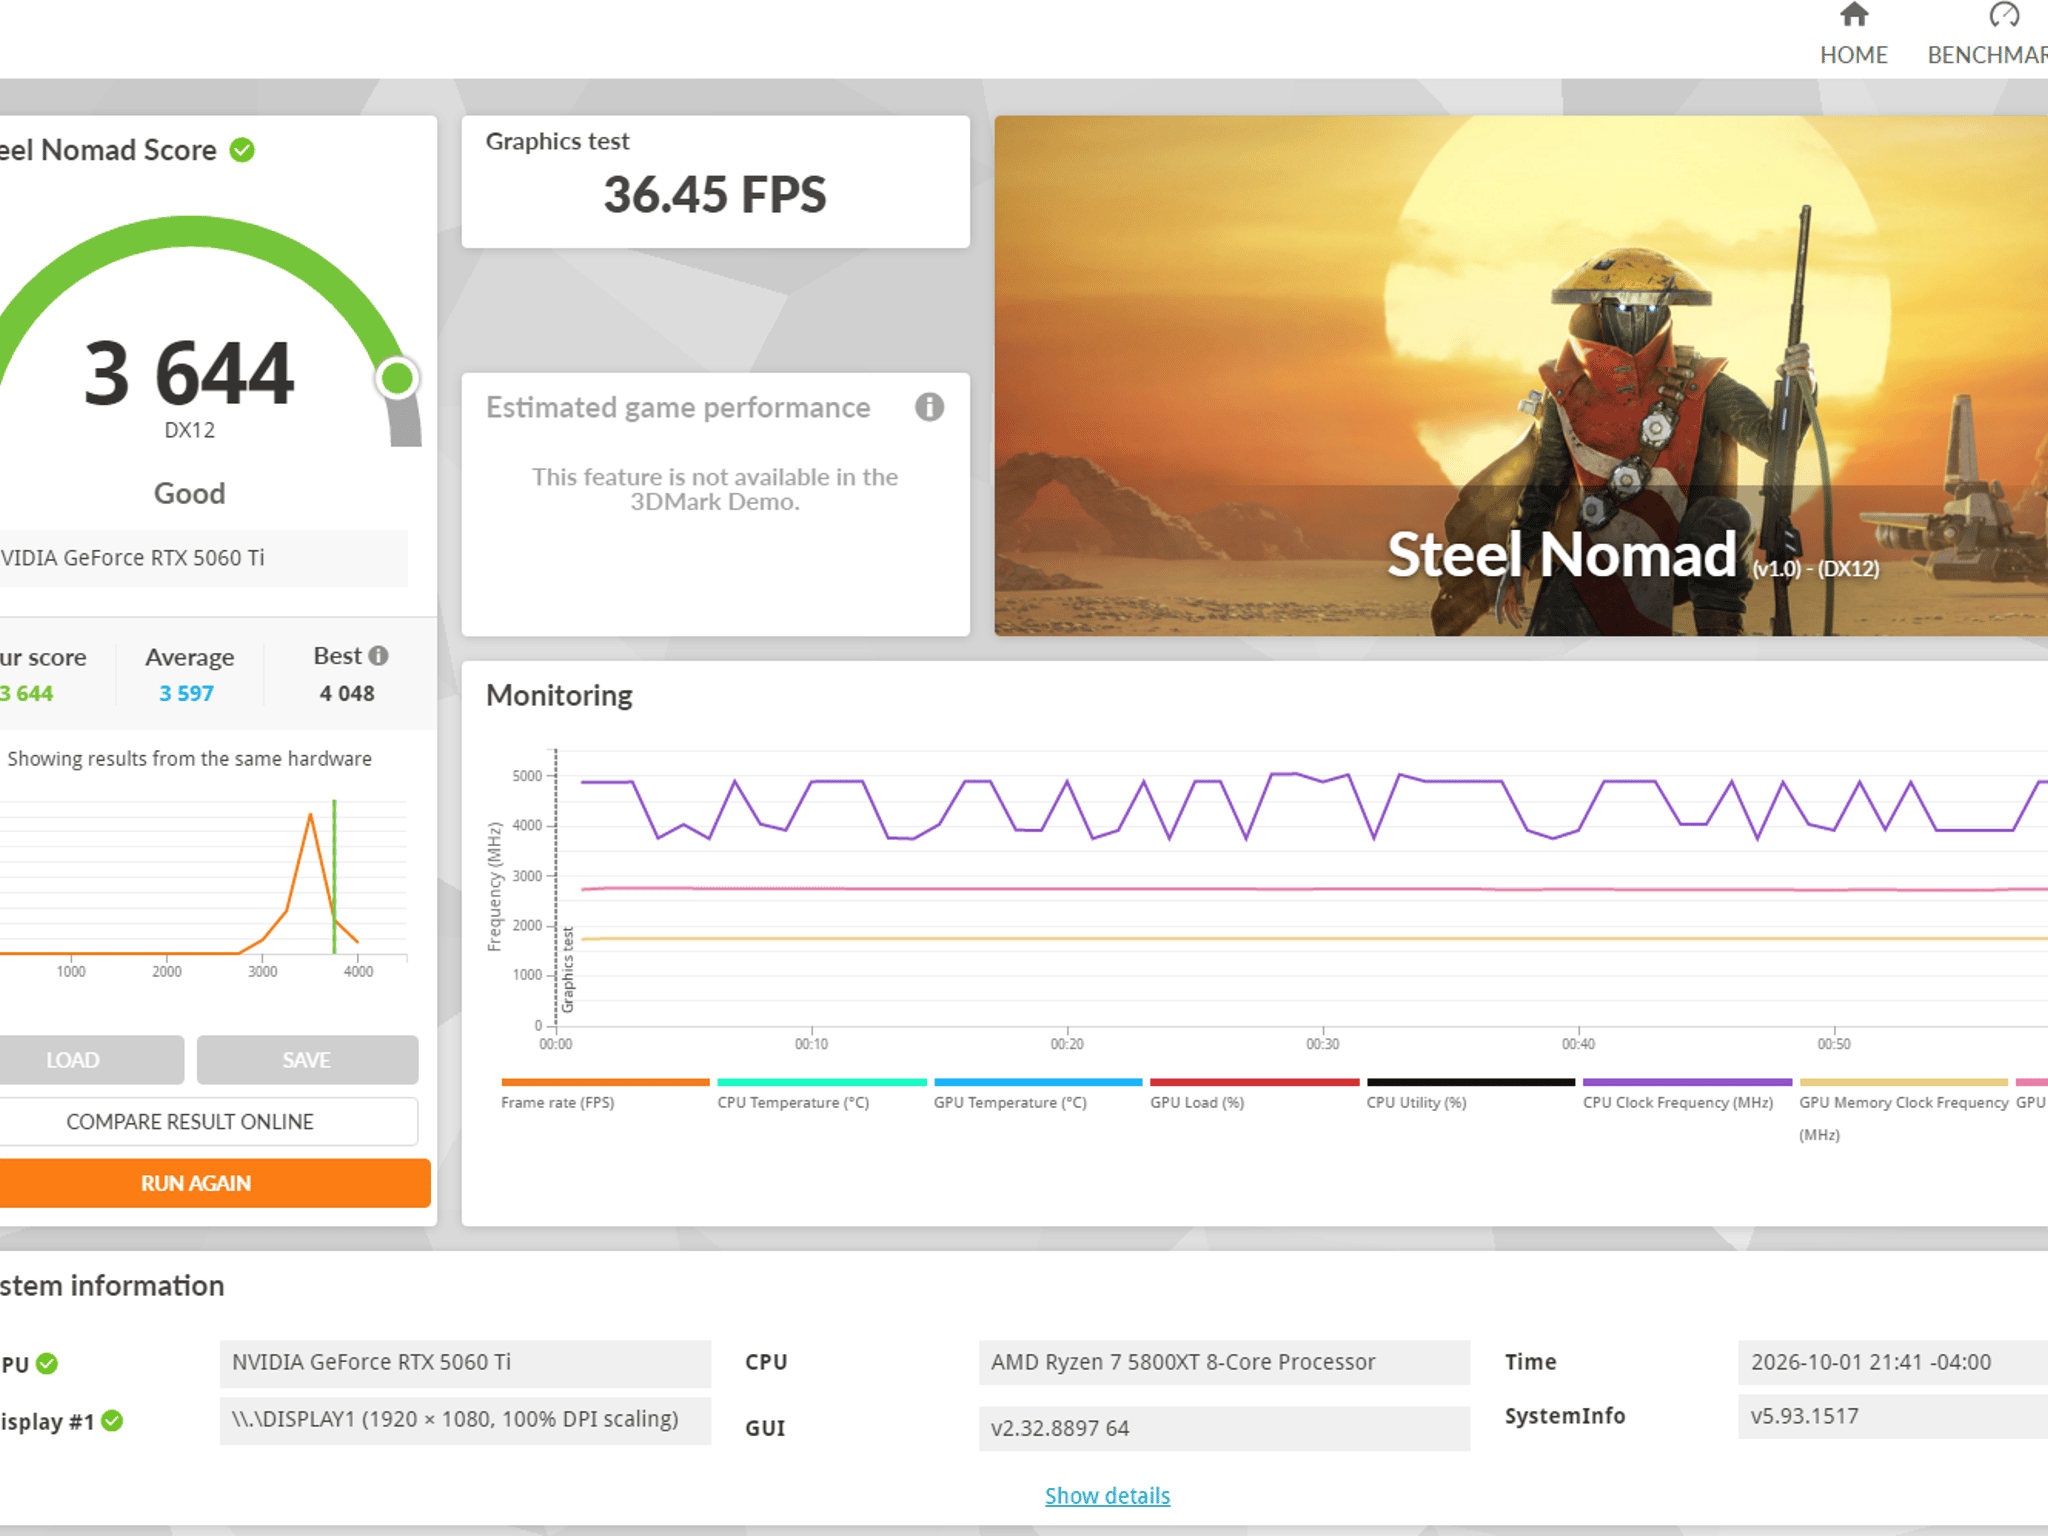Open the HOME tab
The image size is (2048, 1536).
click(1853, 54)
